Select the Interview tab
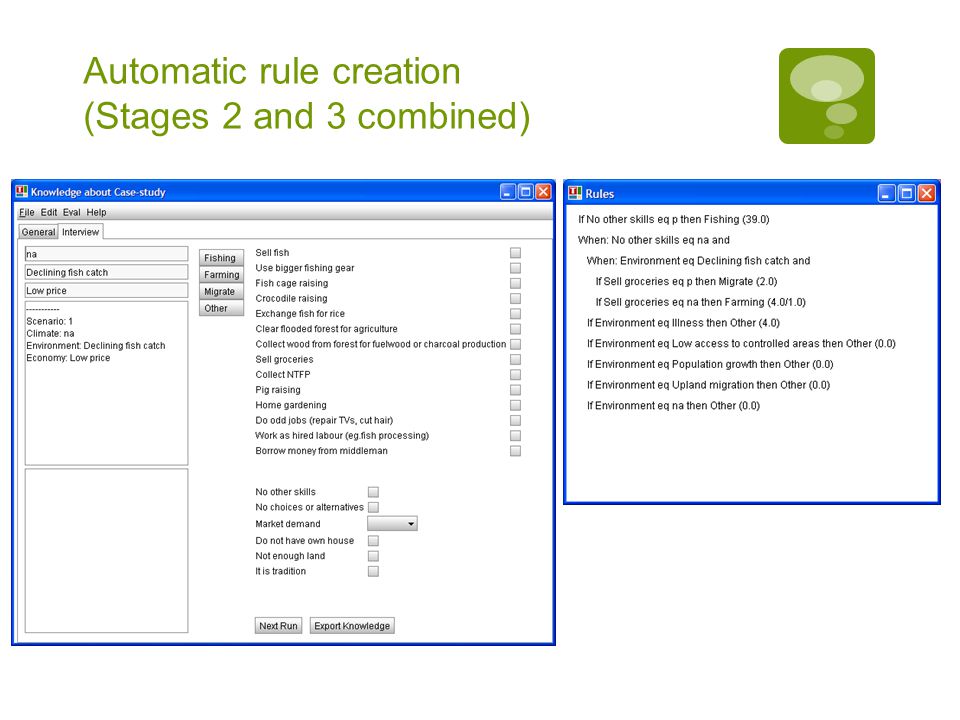 (x=80, y=232)
